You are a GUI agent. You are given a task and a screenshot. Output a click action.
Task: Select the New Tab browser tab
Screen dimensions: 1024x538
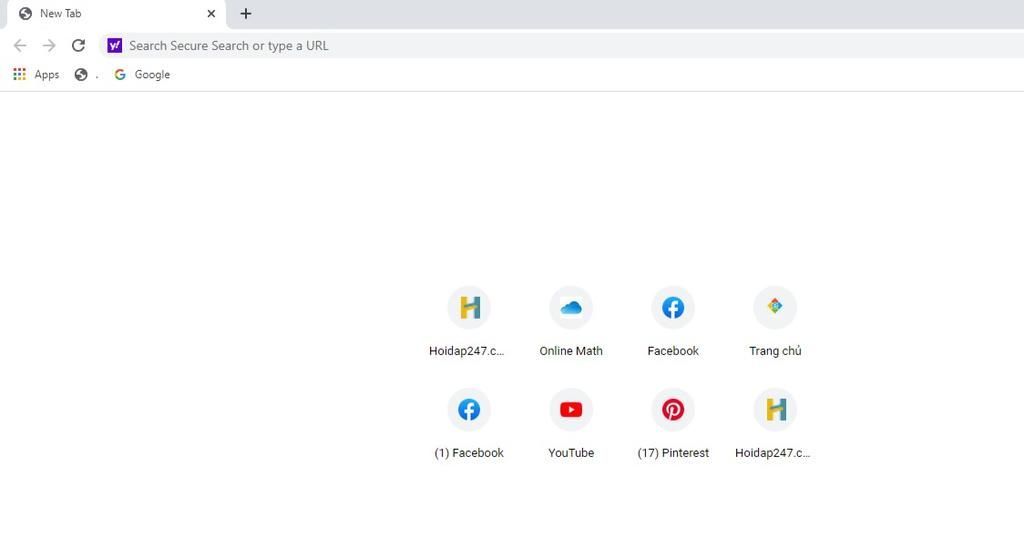click(x=116, y=14)
